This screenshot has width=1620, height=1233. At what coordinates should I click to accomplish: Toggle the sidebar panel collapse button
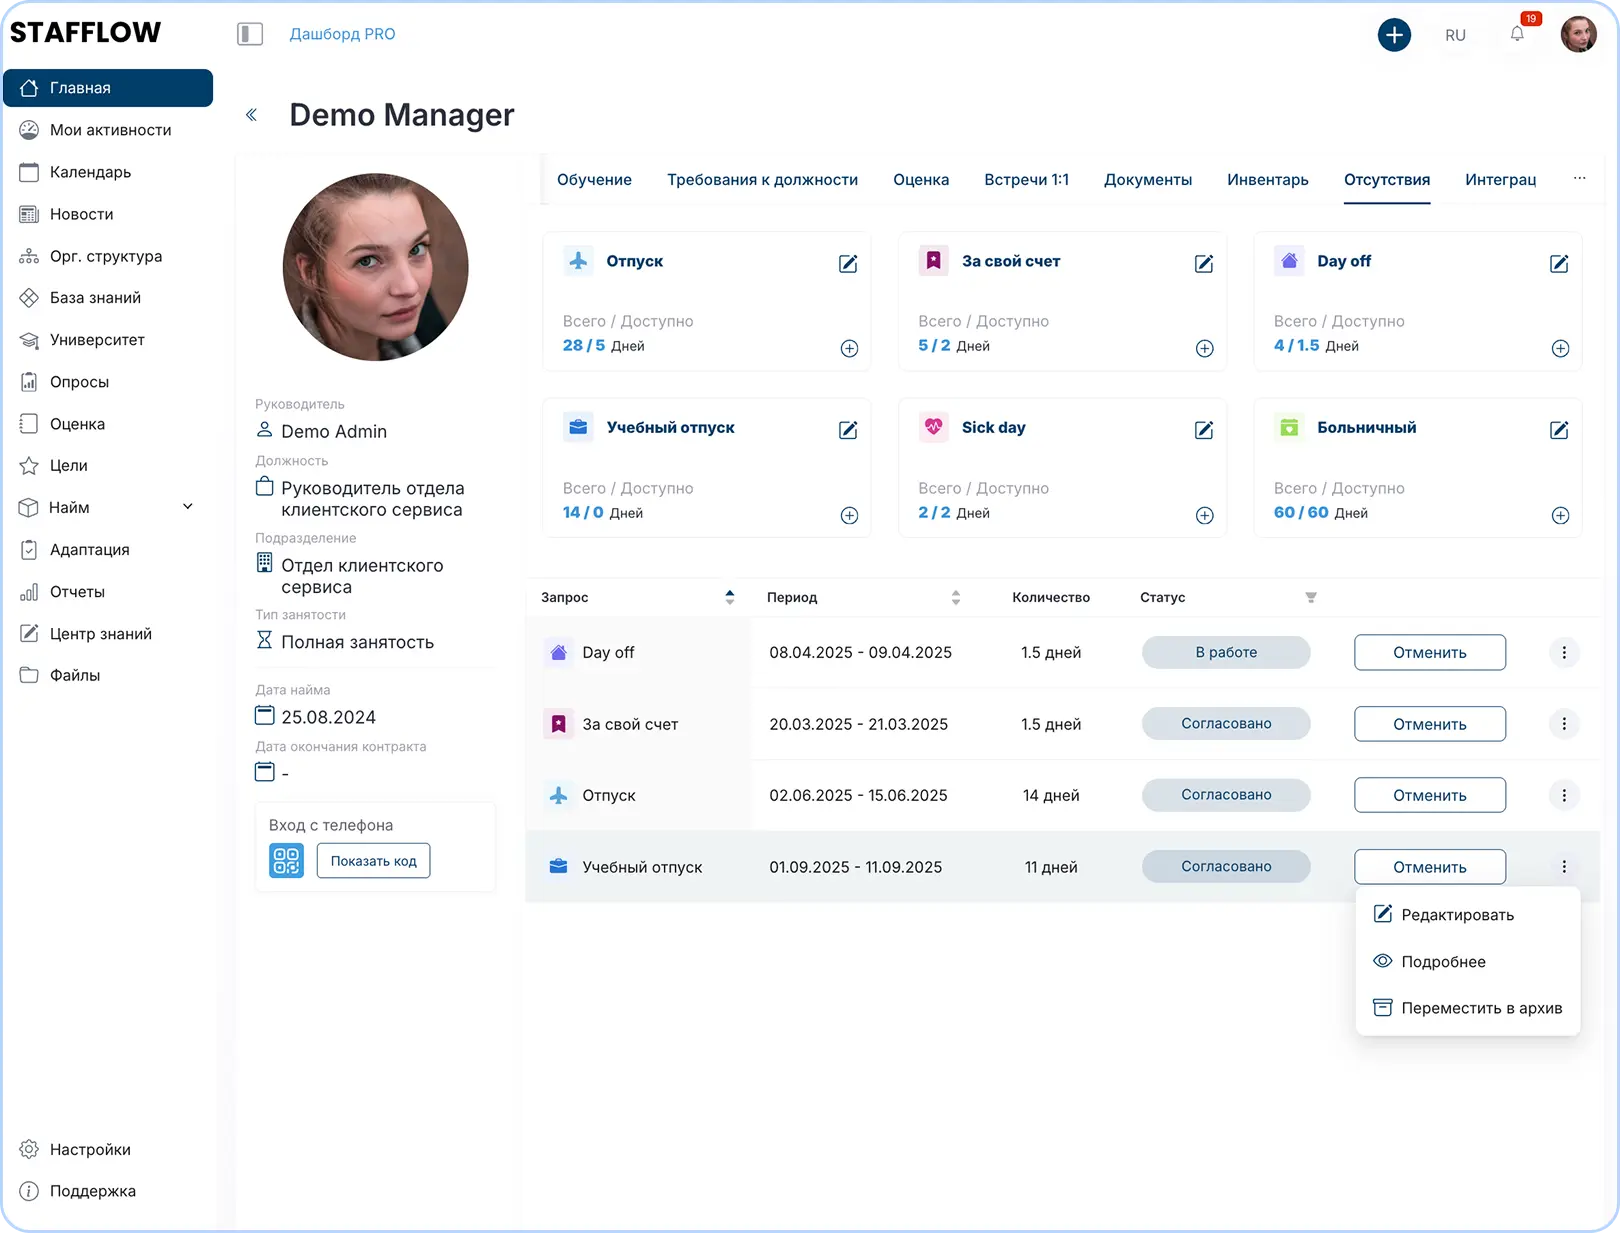tap(250, 35)
